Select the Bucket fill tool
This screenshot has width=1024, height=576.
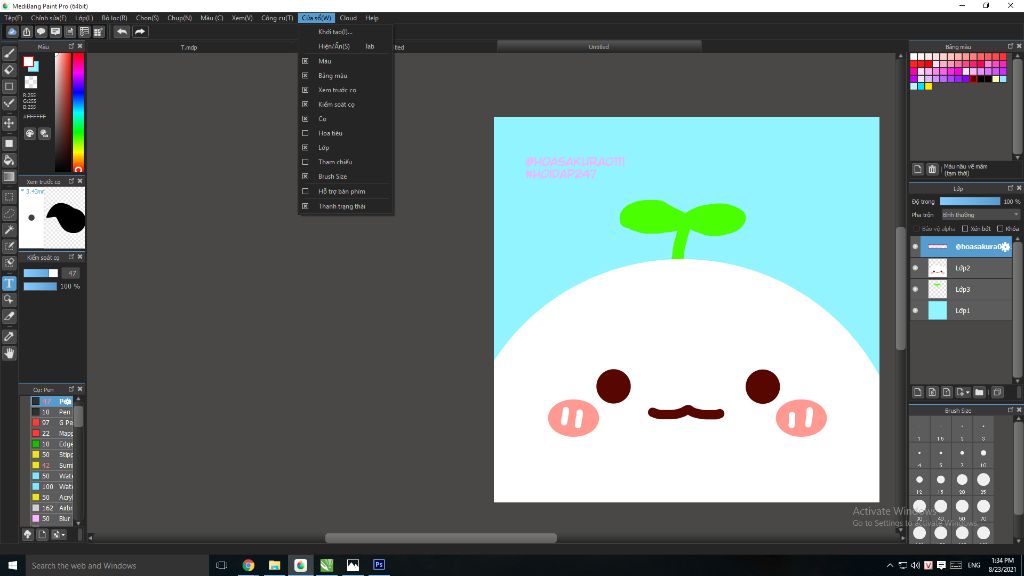(9, 160)
